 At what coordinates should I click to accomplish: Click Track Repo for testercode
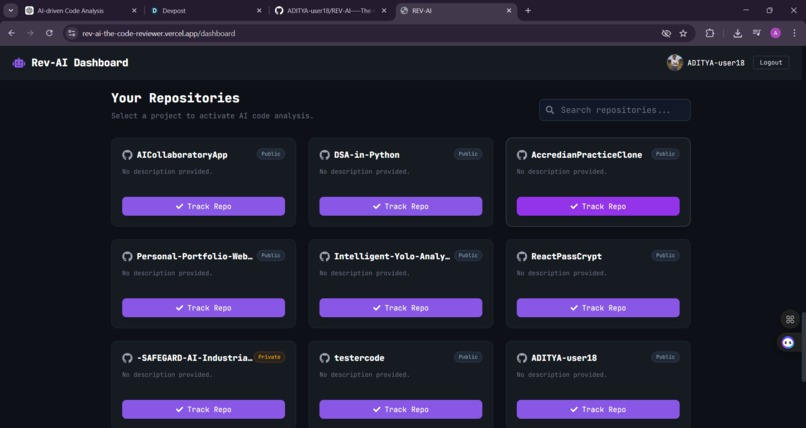pos(401,410)
